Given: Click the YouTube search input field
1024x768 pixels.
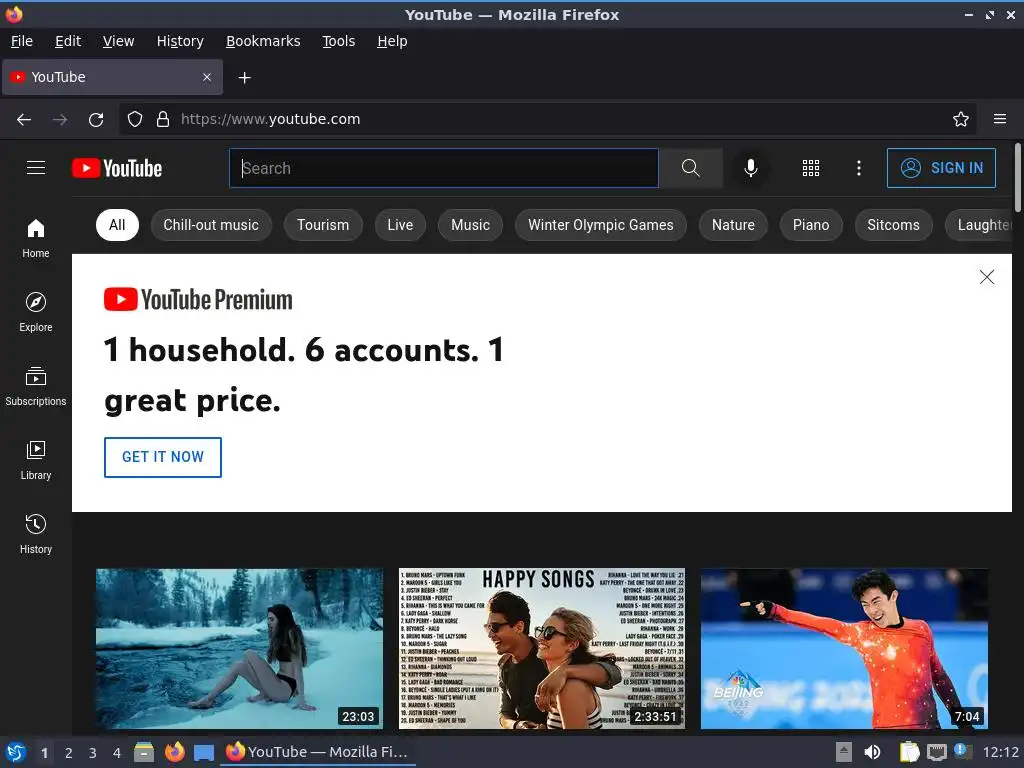Looking at the screenshot, I should [444, 168].
